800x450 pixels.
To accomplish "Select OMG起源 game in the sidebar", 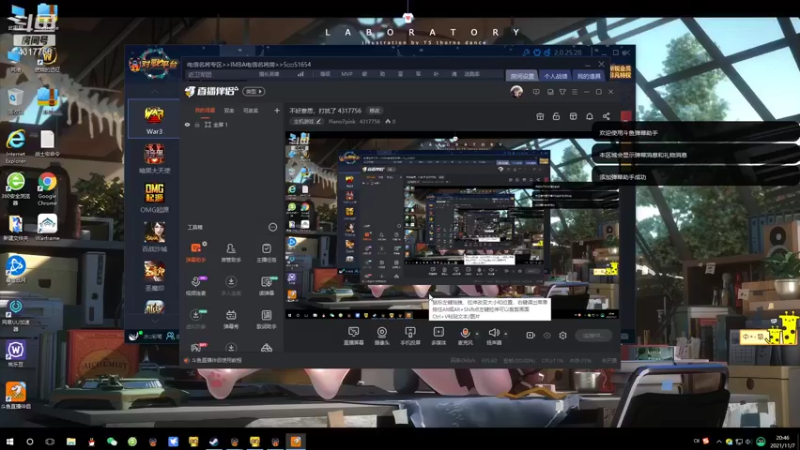I will 154,198.
